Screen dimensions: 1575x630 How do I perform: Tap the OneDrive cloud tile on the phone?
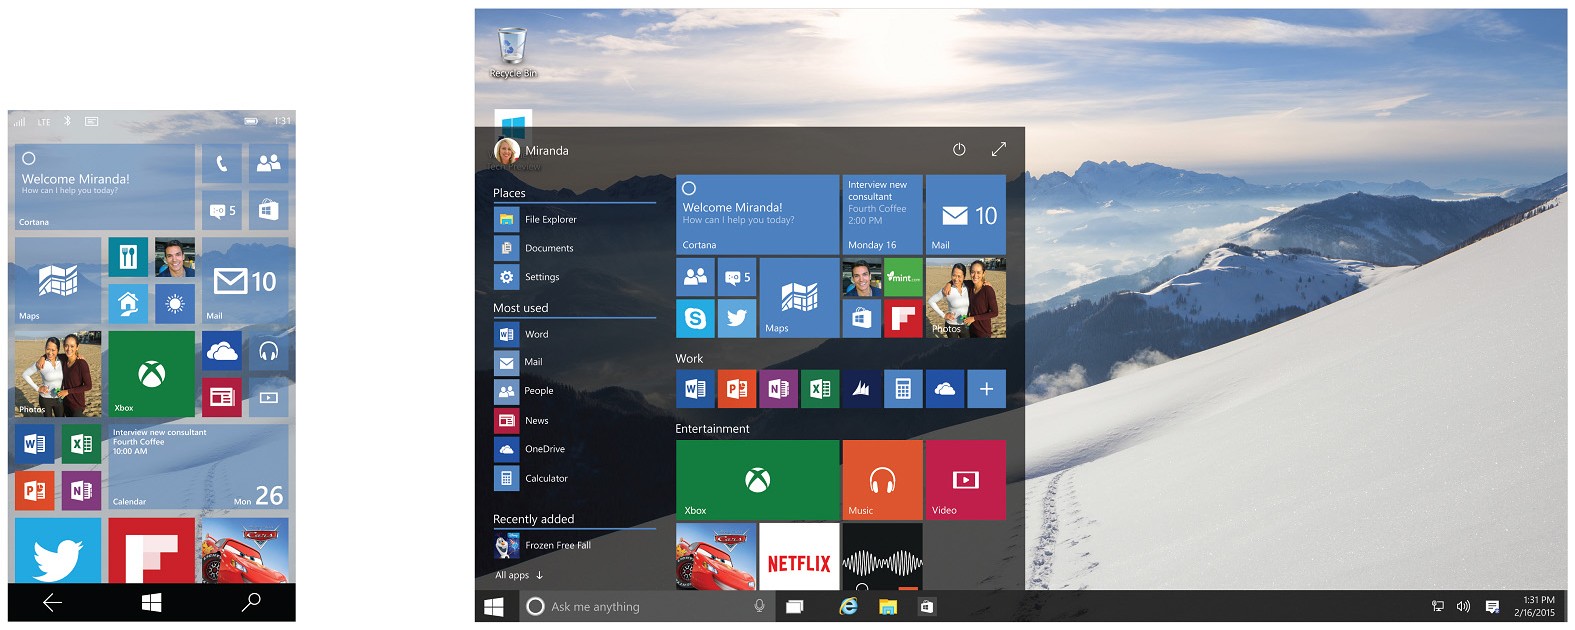(x=221, y=350)
